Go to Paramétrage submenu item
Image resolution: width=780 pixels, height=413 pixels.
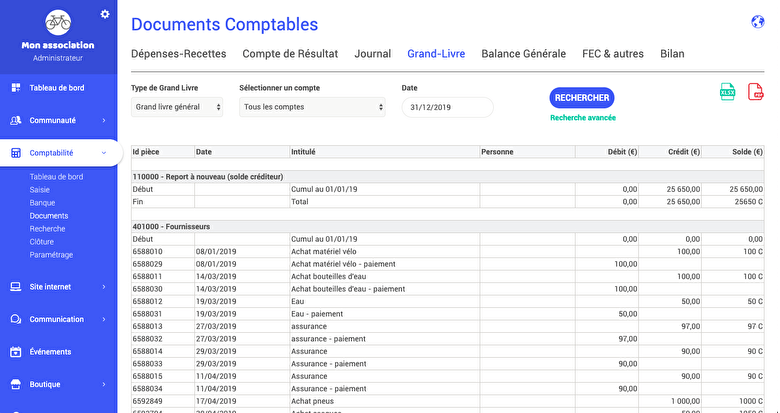pos(51,255)
